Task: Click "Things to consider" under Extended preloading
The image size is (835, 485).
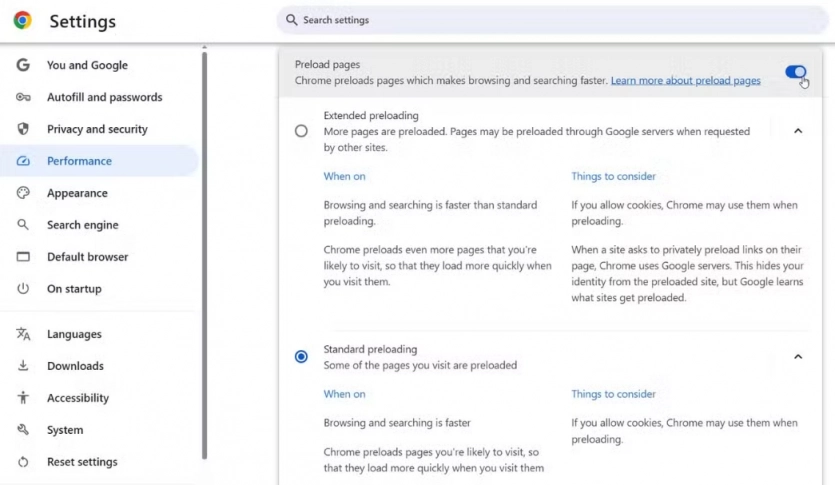Action: (613, 176)
